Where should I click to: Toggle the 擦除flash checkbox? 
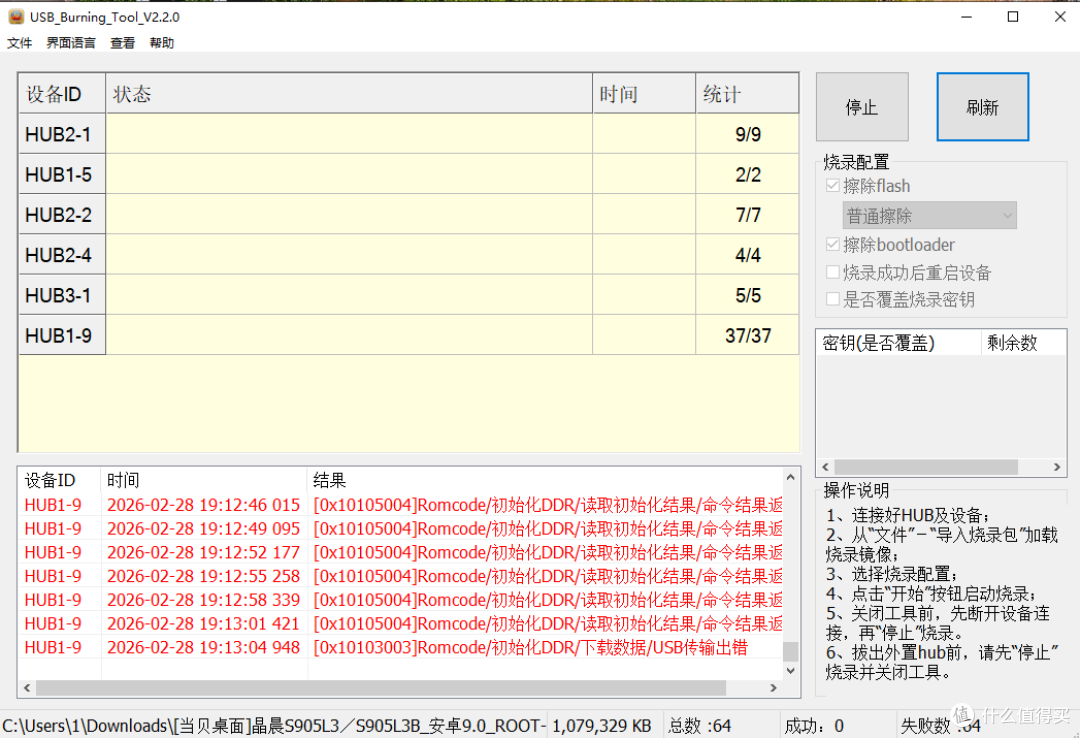(x=833, y=186)
